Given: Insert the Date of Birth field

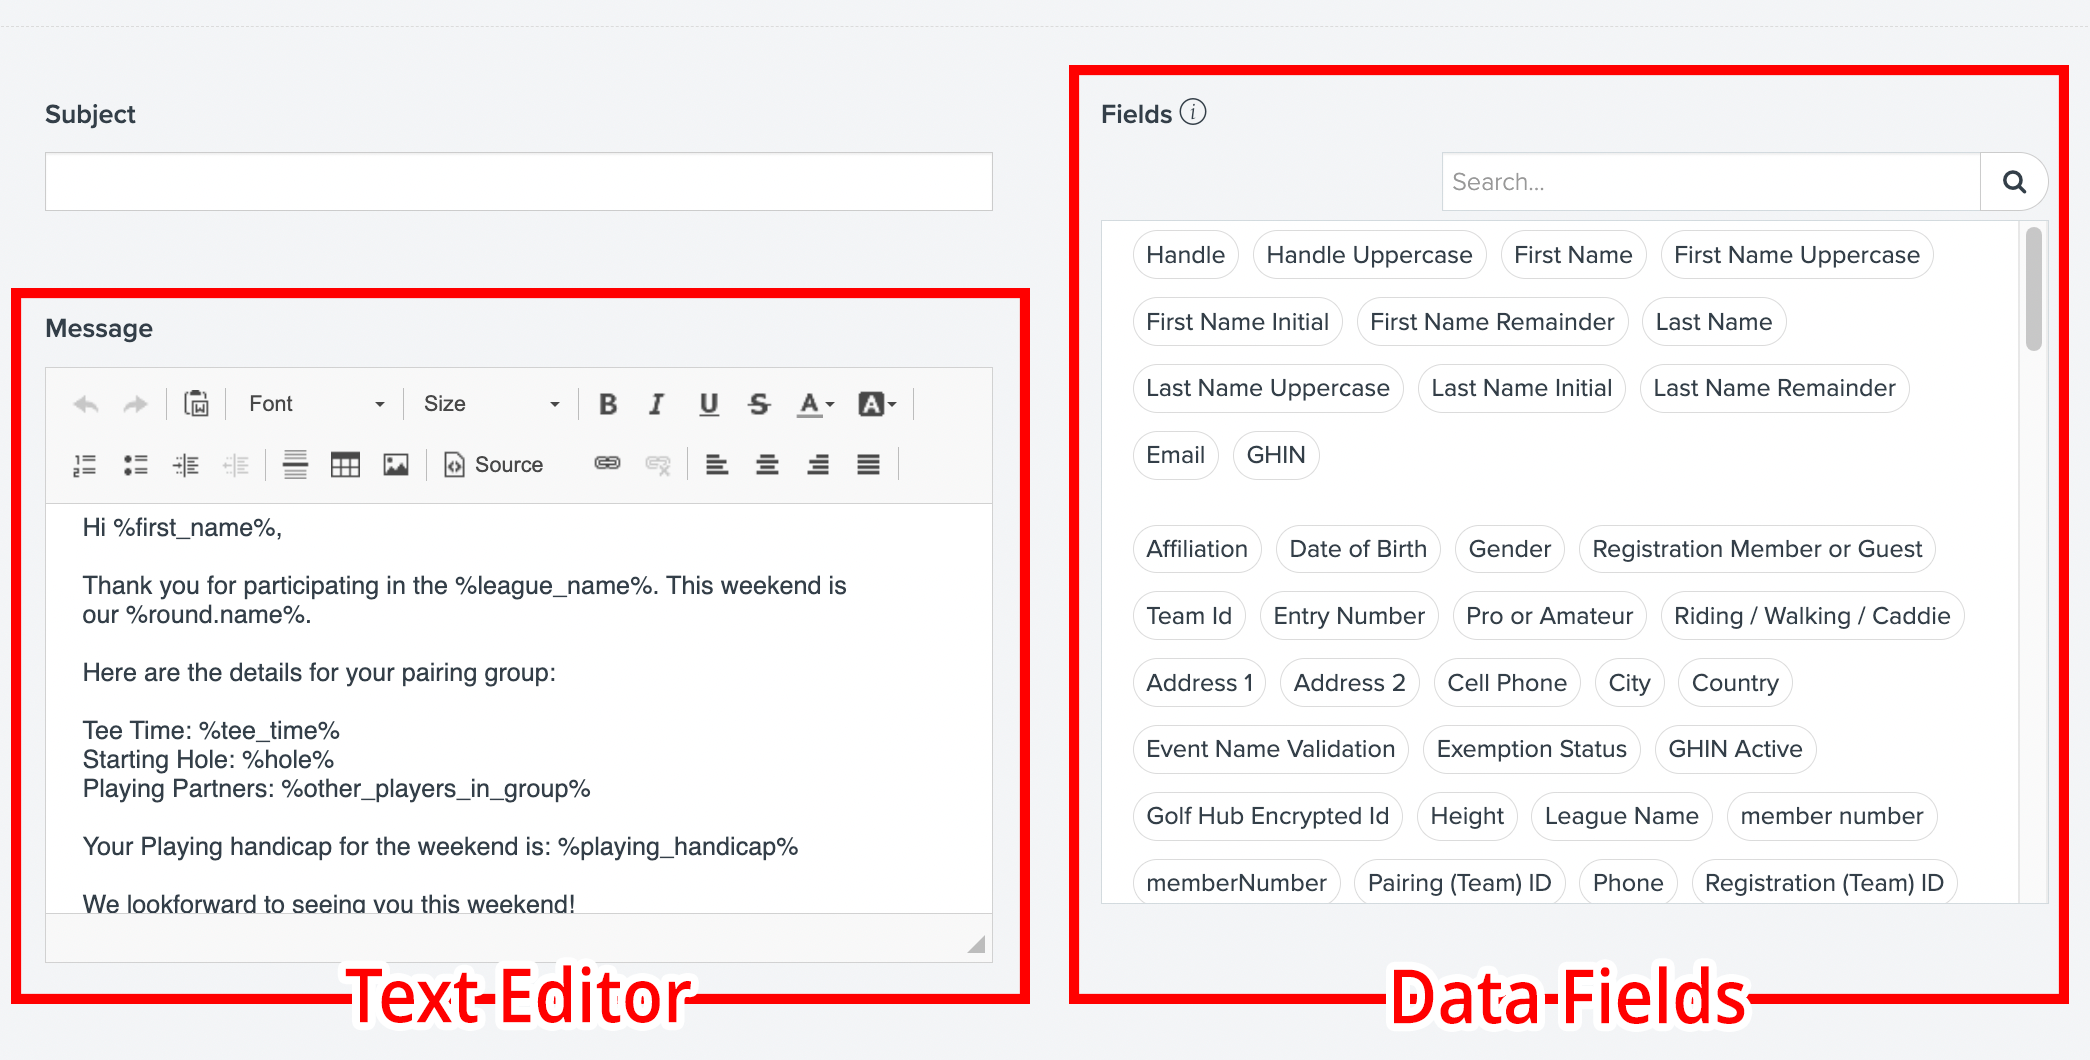Looking at the screenshot, I should [1358, 549].
